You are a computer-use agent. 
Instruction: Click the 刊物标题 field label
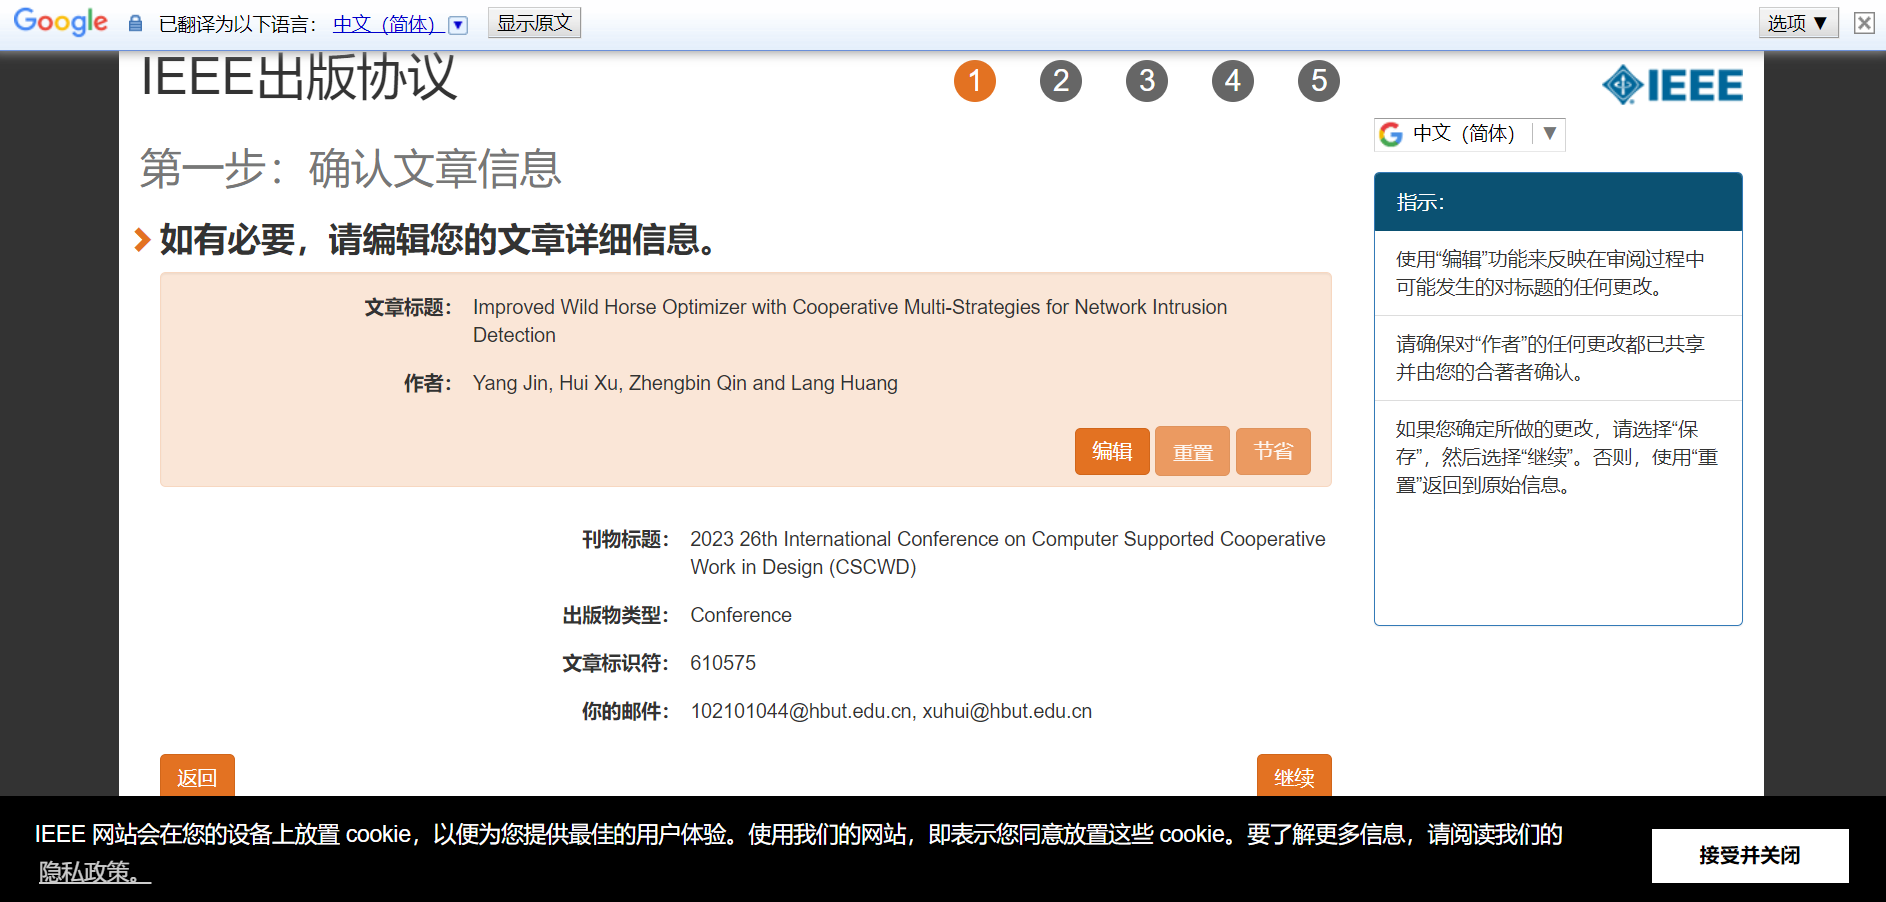click(x=626, y=539)
